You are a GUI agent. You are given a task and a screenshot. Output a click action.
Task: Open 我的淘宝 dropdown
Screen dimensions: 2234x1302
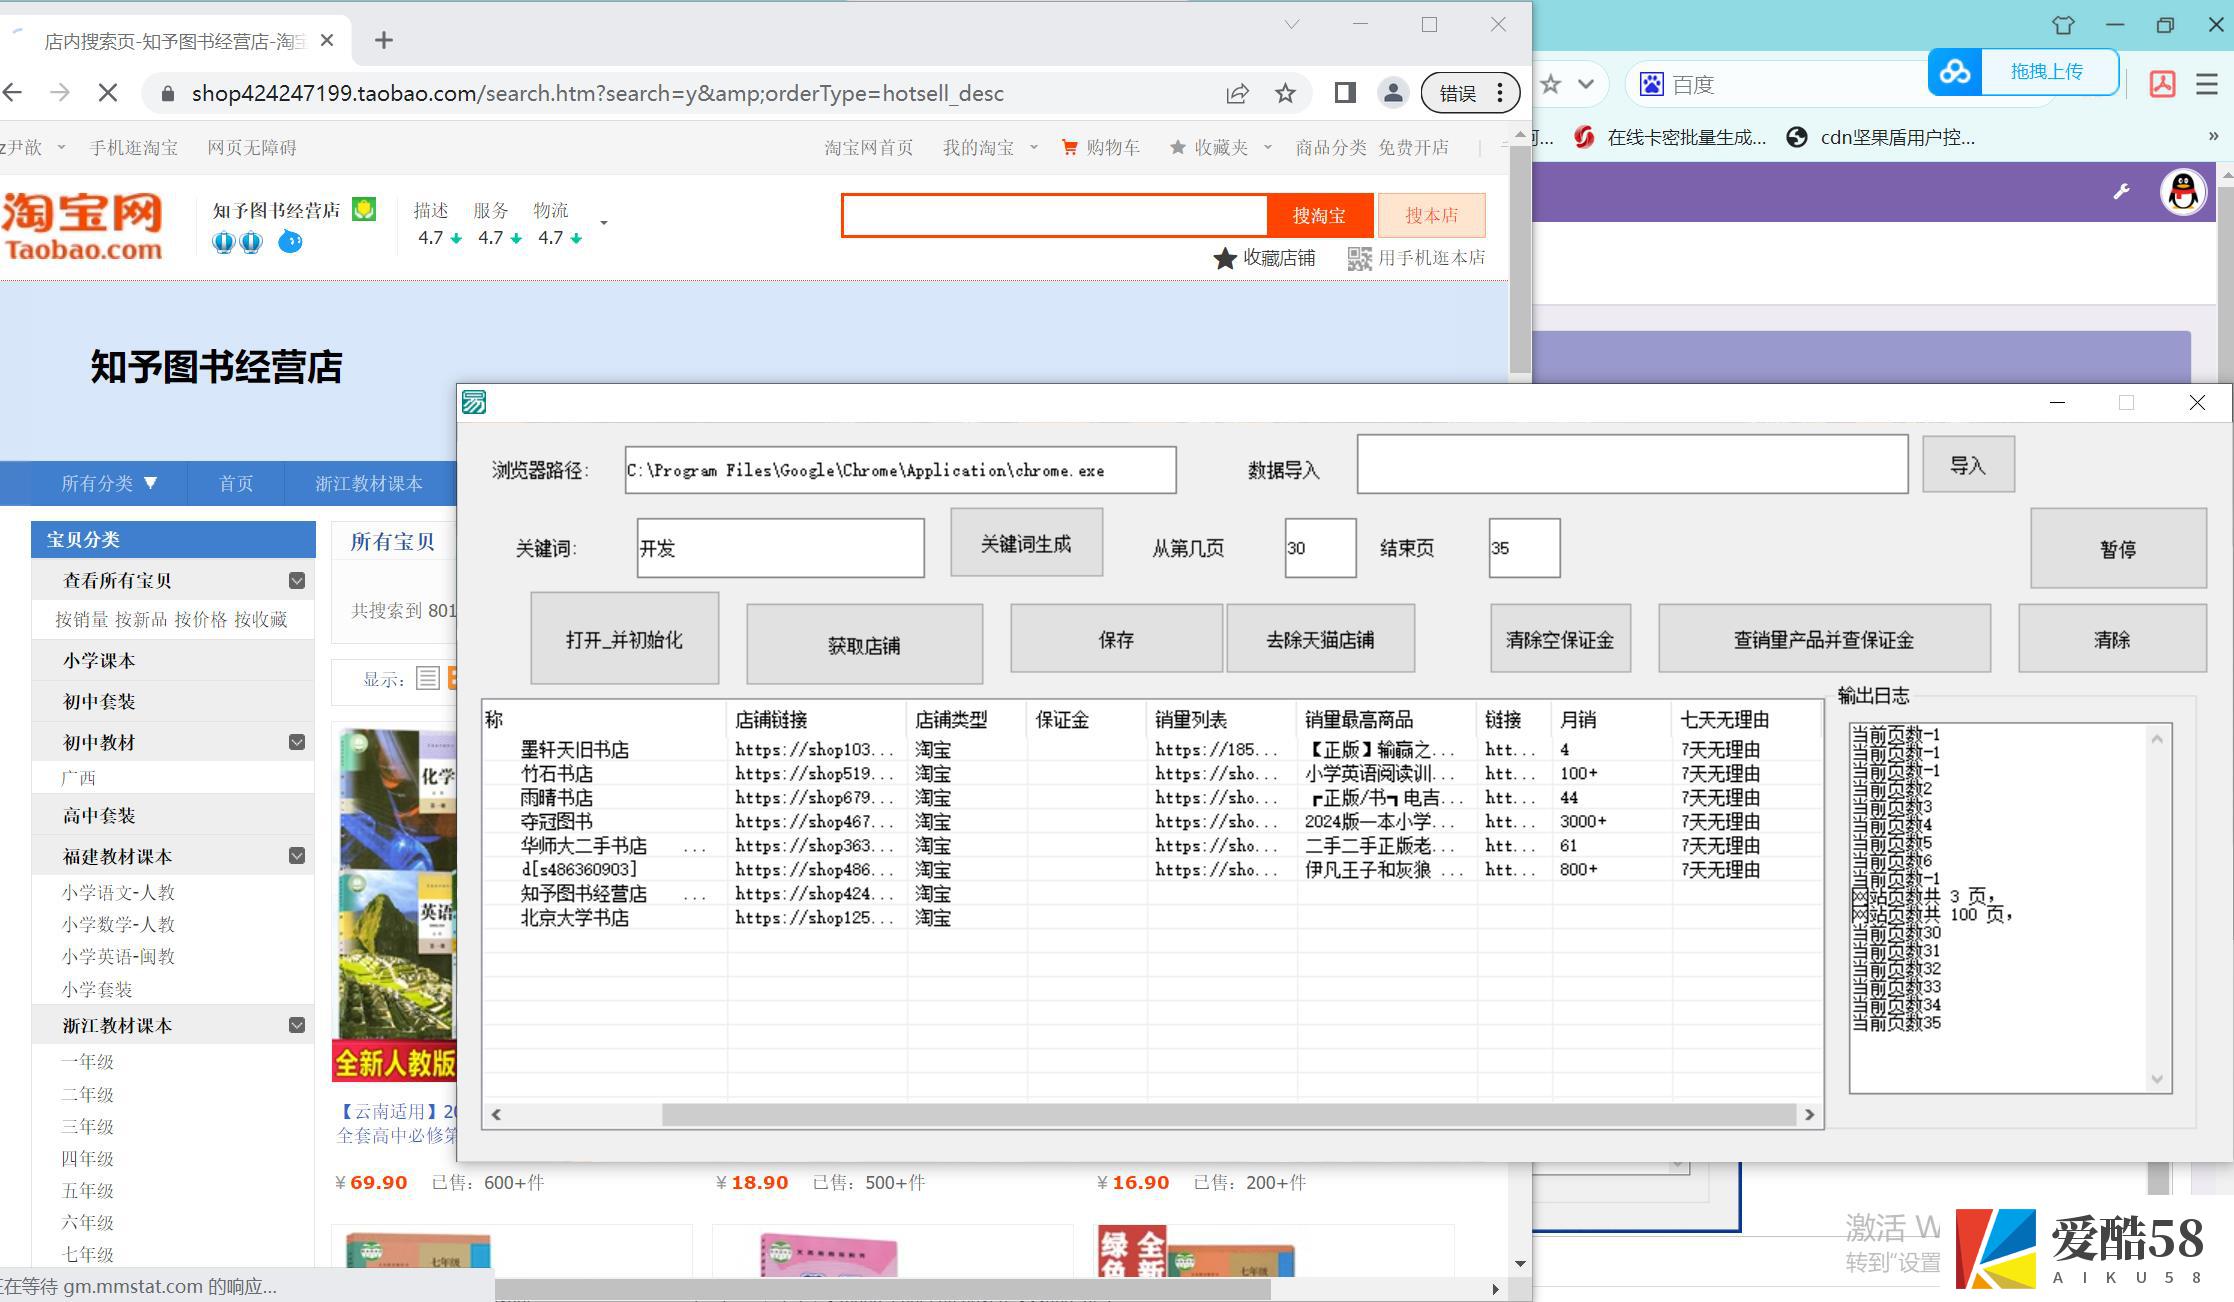(x=990, y=148)
